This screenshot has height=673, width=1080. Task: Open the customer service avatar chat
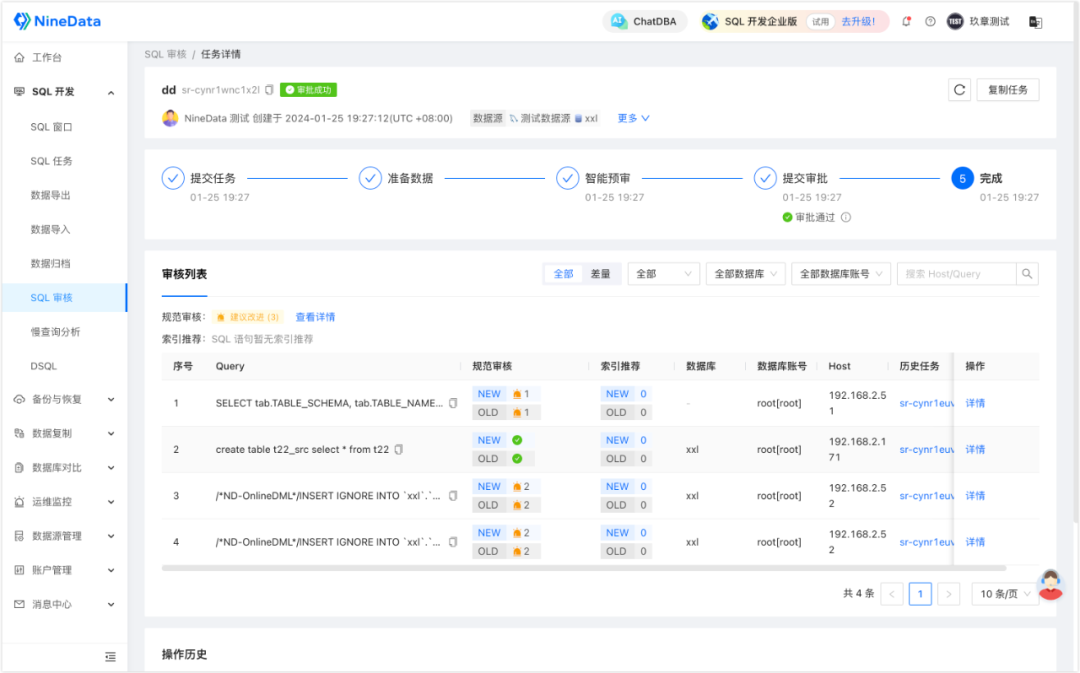[x=1050, y=586]
